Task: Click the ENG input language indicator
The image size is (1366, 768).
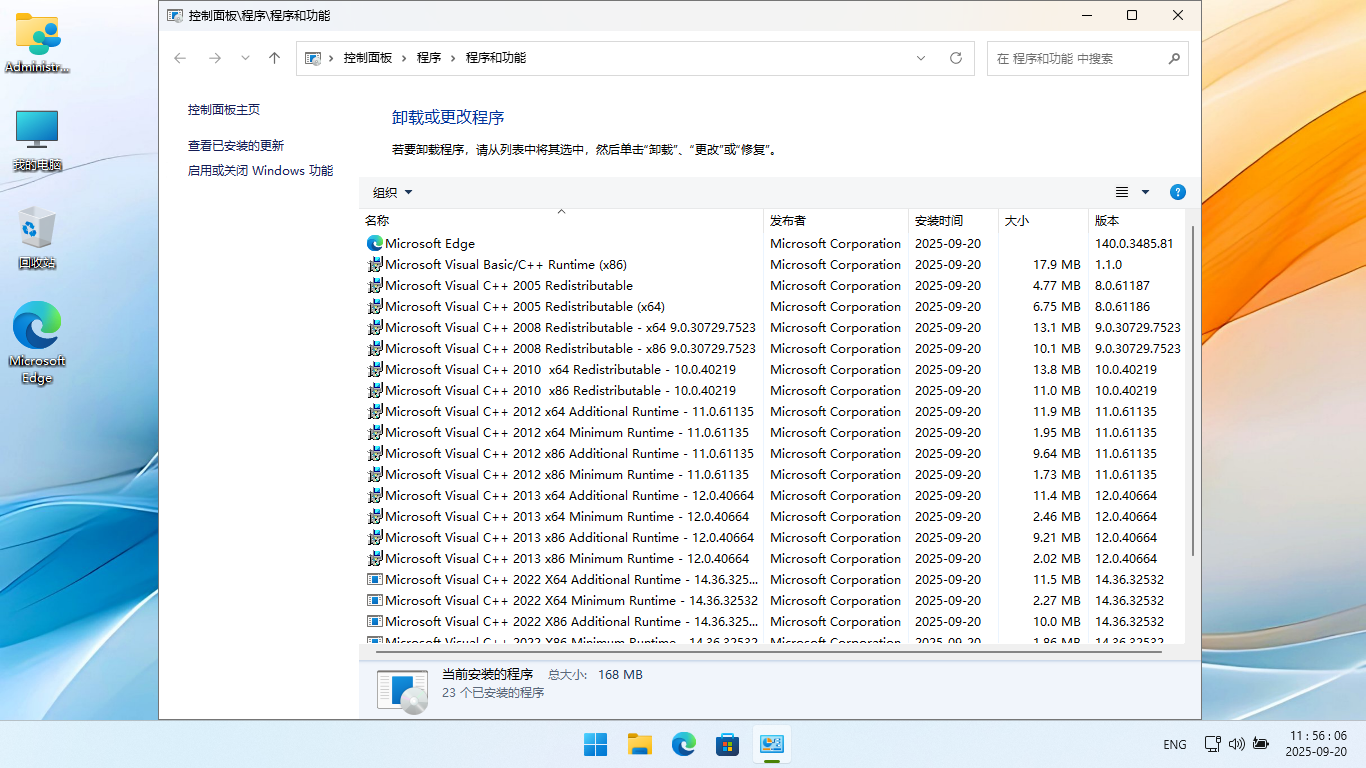Action: click(1175, 745)
